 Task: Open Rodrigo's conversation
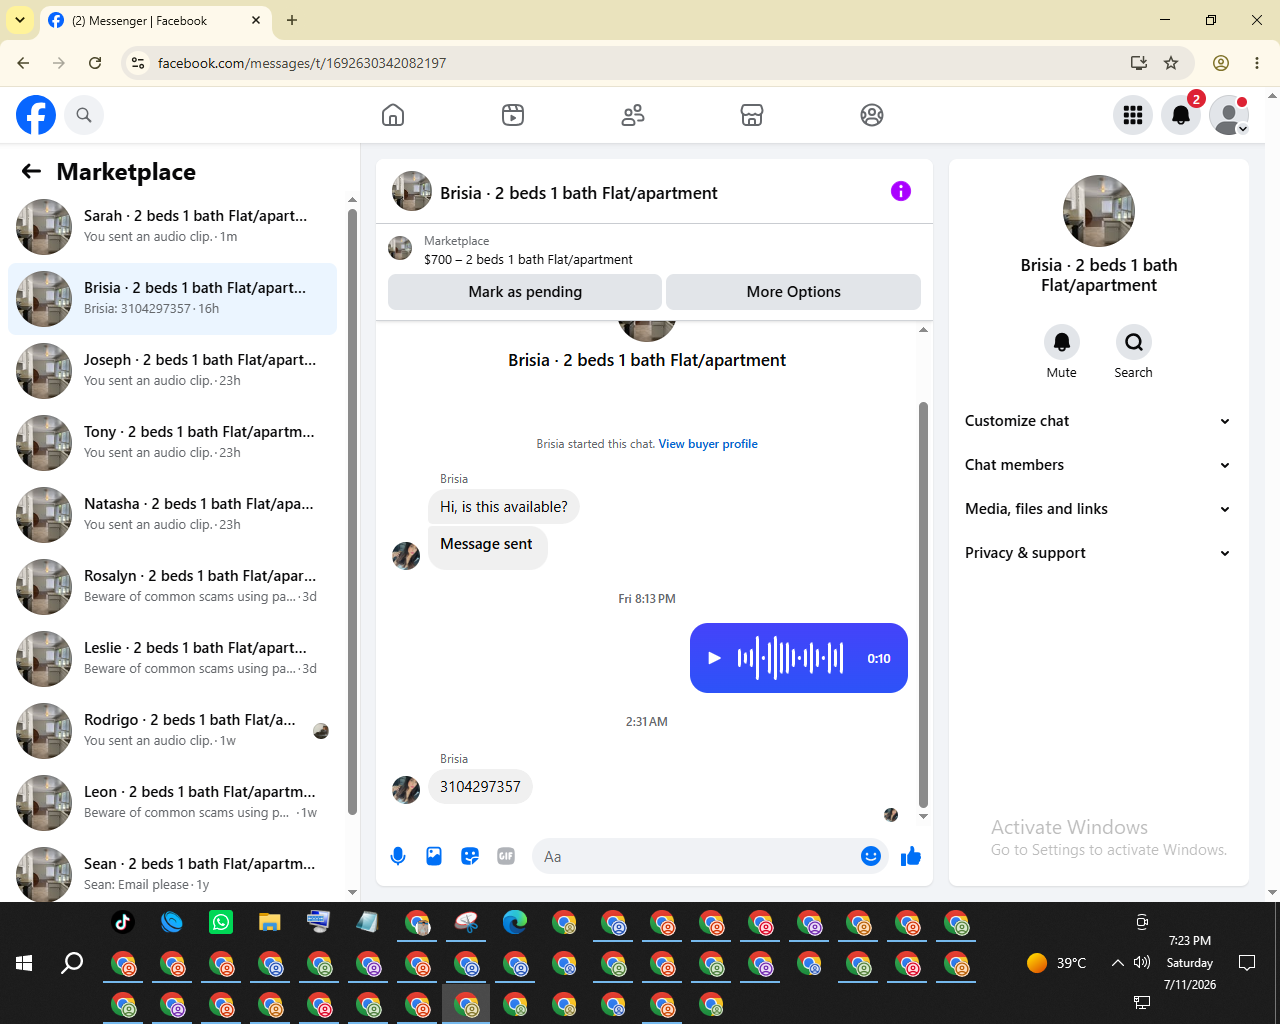point(172,731)
